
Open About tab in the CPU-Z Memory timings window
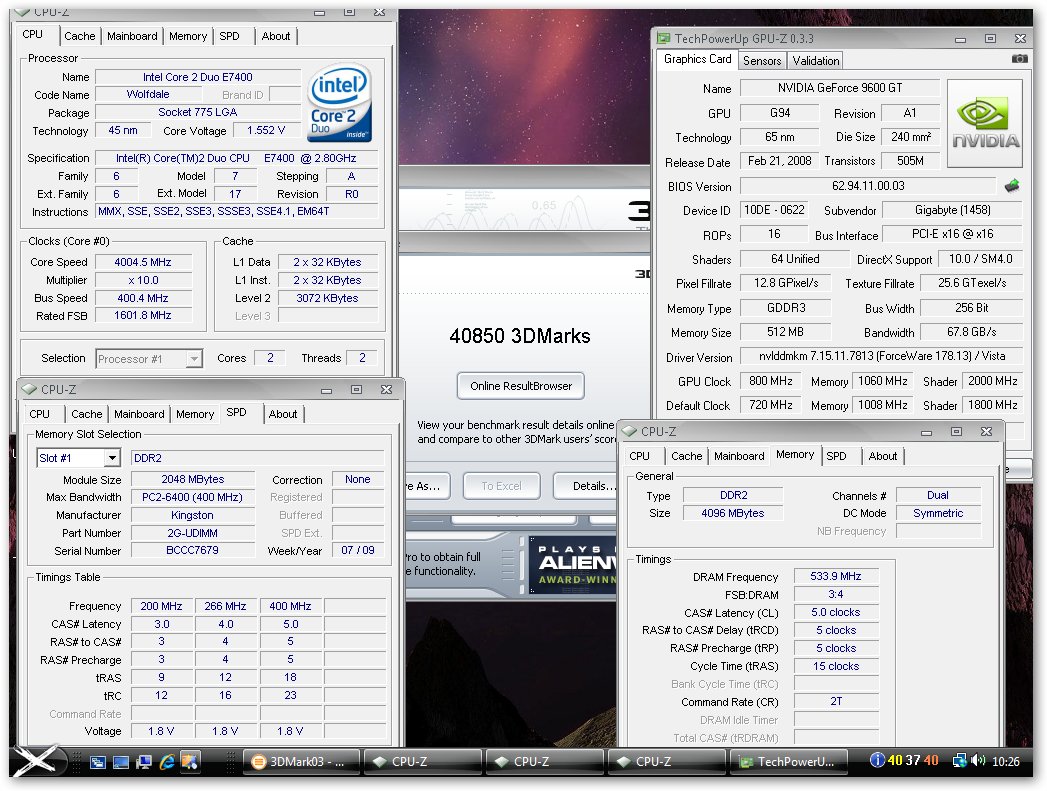coord(883,456)
